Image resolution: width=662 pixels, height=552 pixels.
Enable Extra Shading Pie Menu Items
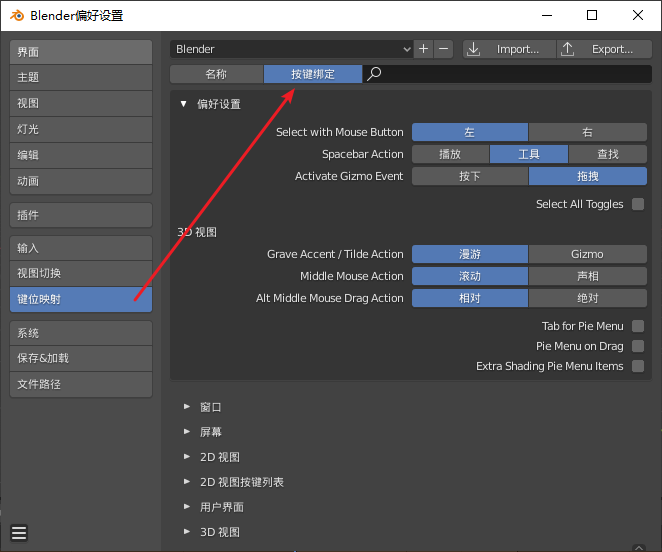(x=638, y=366)
